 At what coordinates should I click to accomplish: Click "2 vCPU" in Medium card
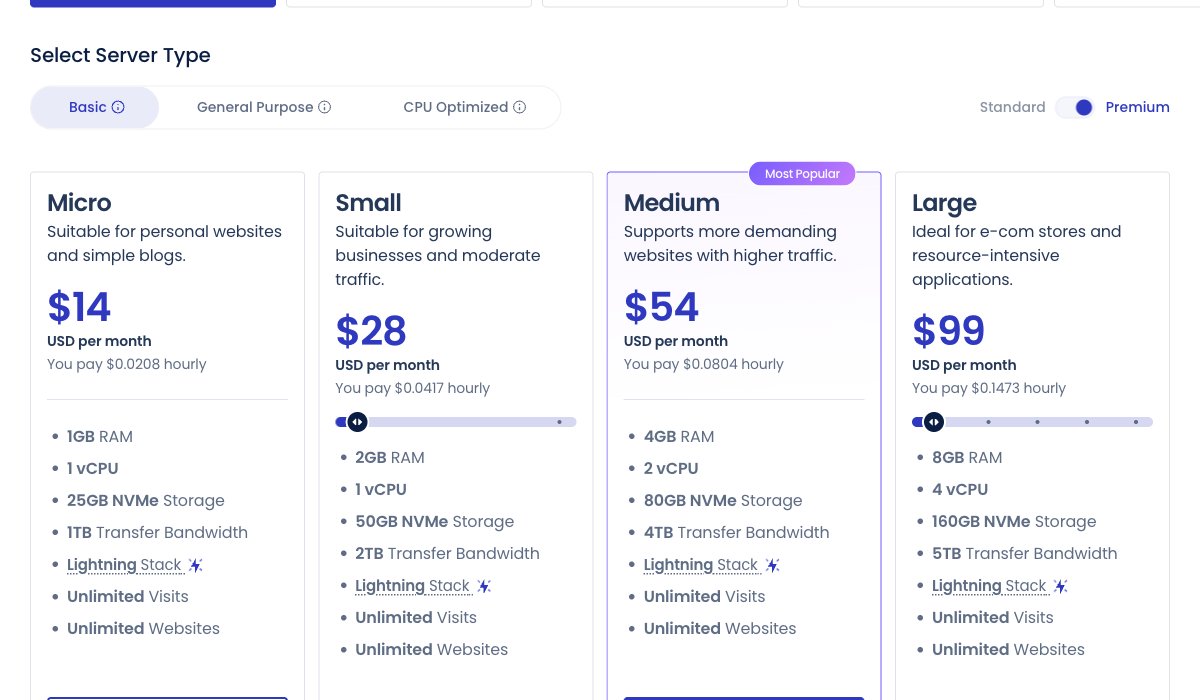click(x=671, y=469)
